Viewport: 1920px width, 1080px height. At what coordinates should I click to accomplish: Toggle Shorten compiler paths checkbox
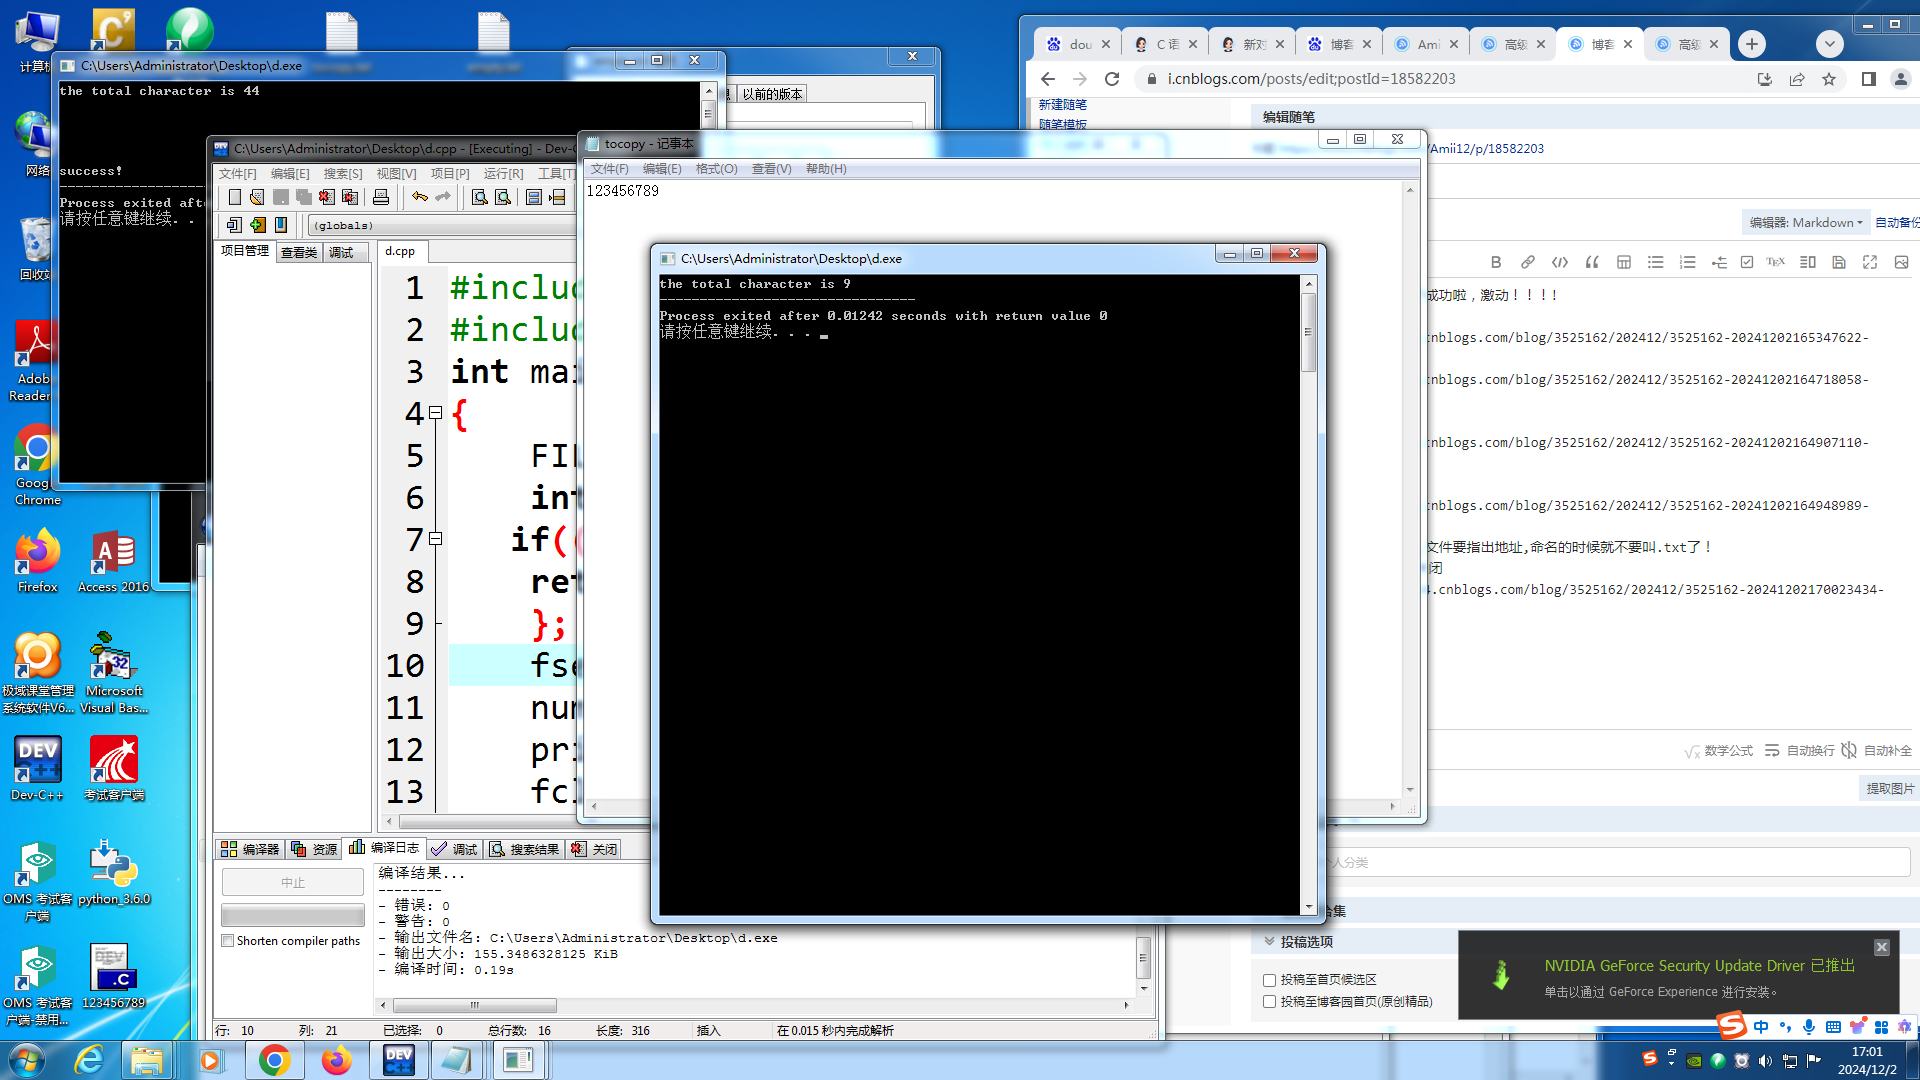tap(228, 941)
